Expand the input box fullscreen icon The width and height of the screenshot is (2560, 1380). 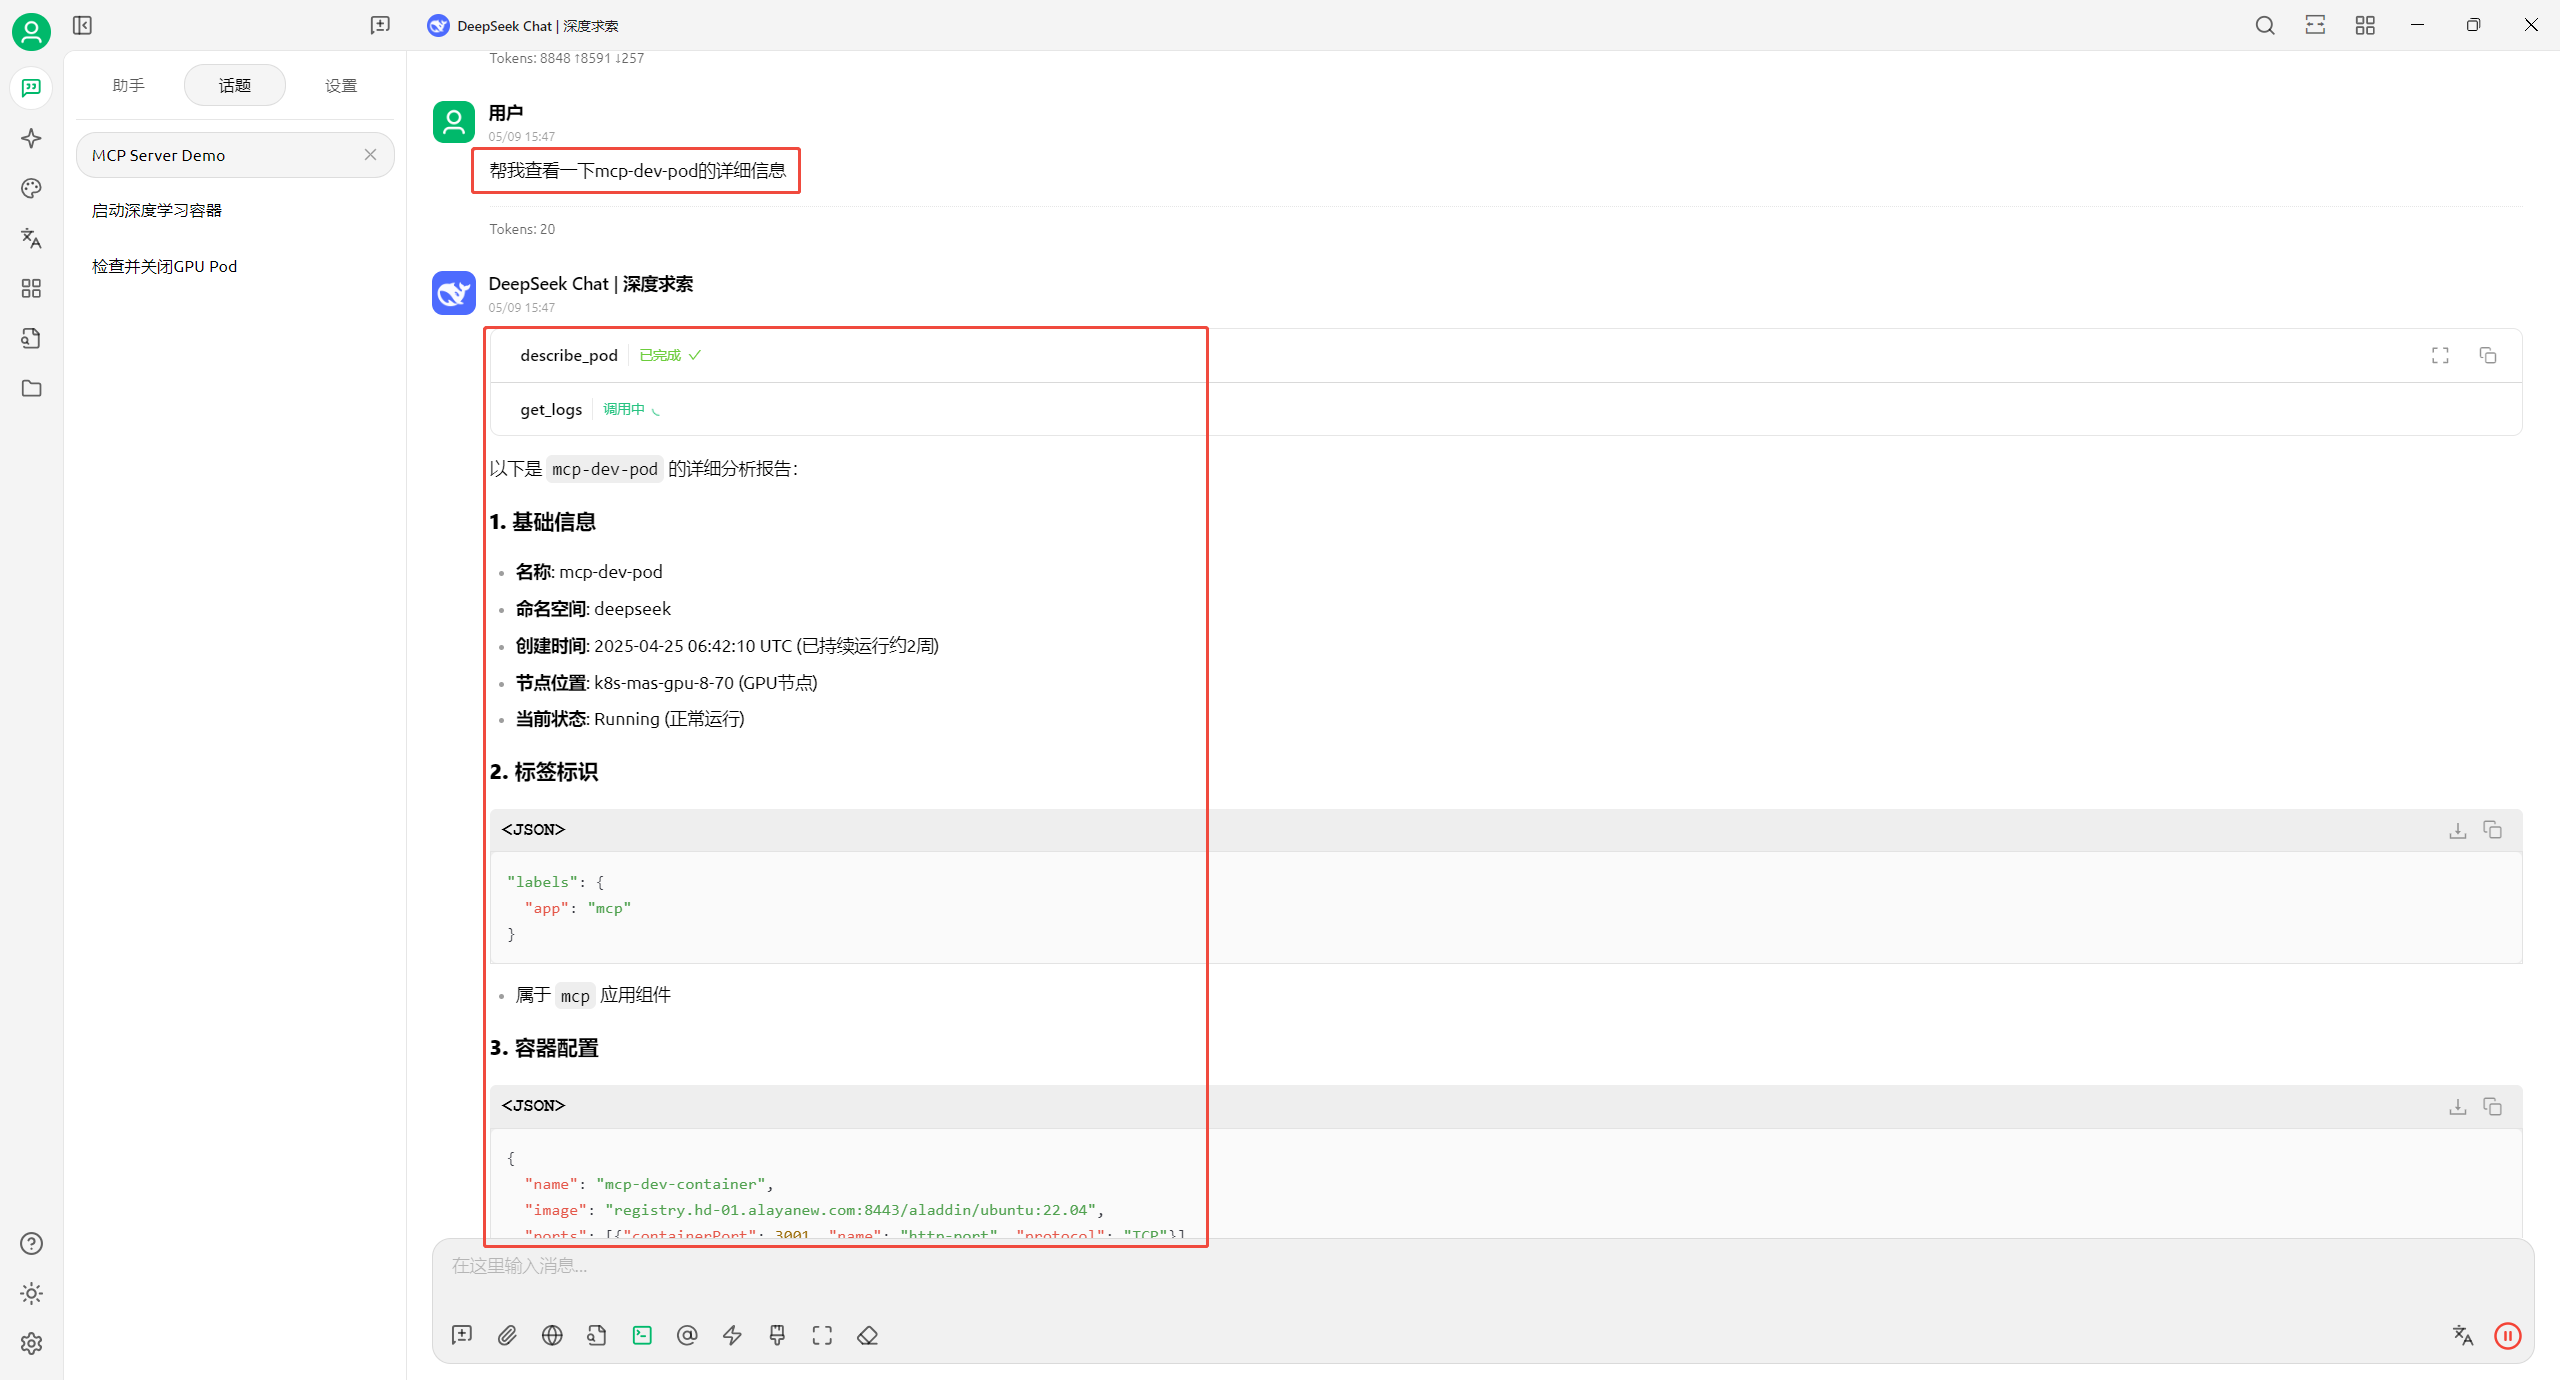[x=822, y=1335]
